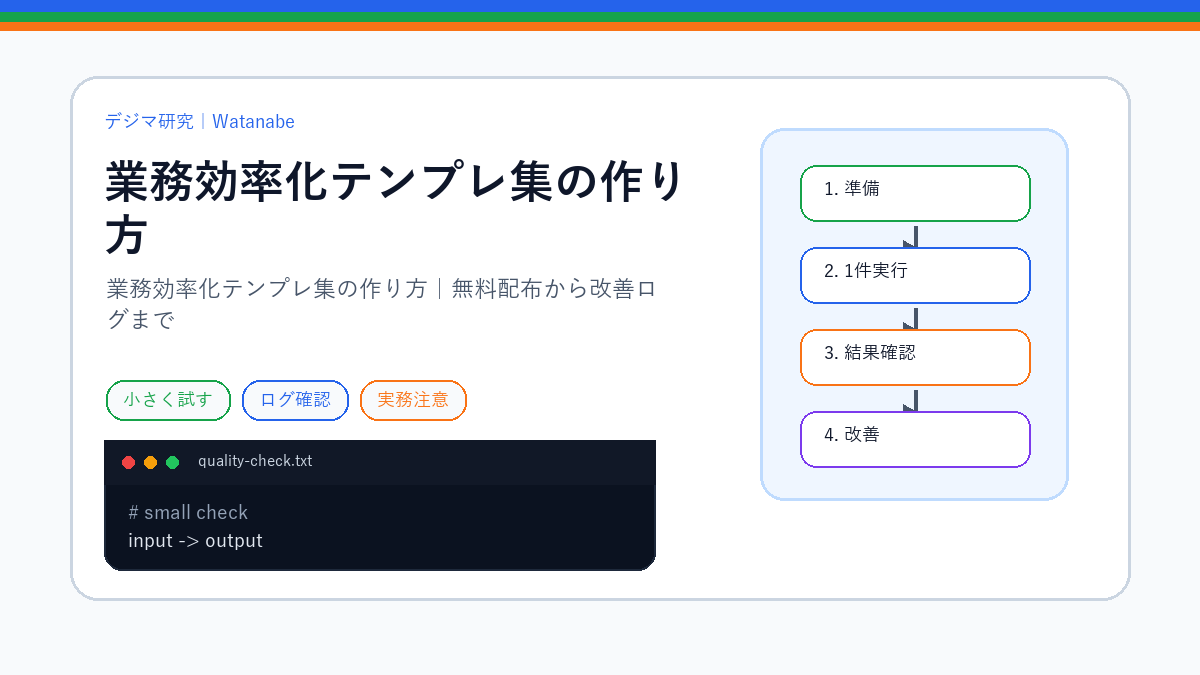Click the green dot in code window
Viewport: 1200px width, 675px height.
click(x=172, y=462)
